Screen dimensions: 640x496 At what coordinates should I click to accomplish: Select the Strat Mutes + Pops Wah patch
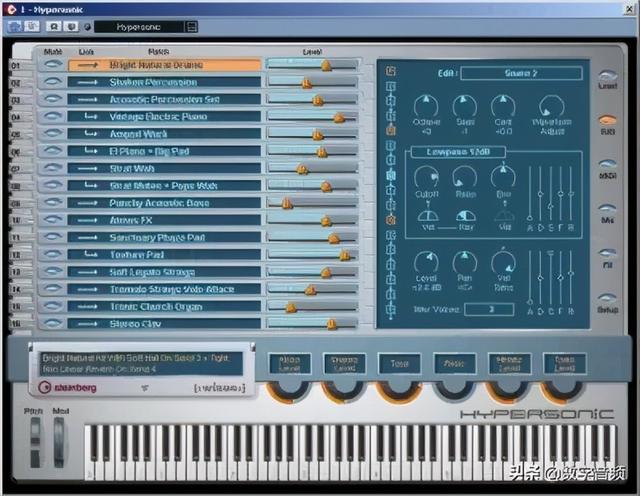point(164,186)
